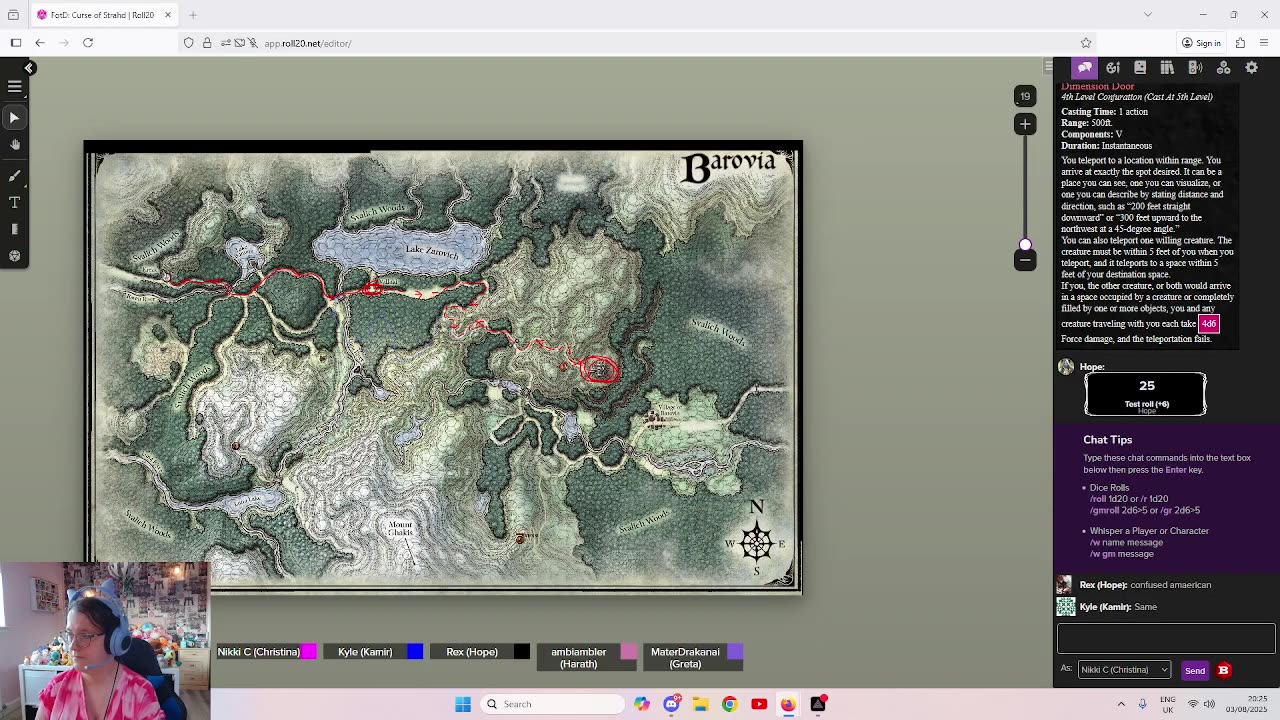Open a new browser tab
1280x720 pixels.
coord(193,15)
